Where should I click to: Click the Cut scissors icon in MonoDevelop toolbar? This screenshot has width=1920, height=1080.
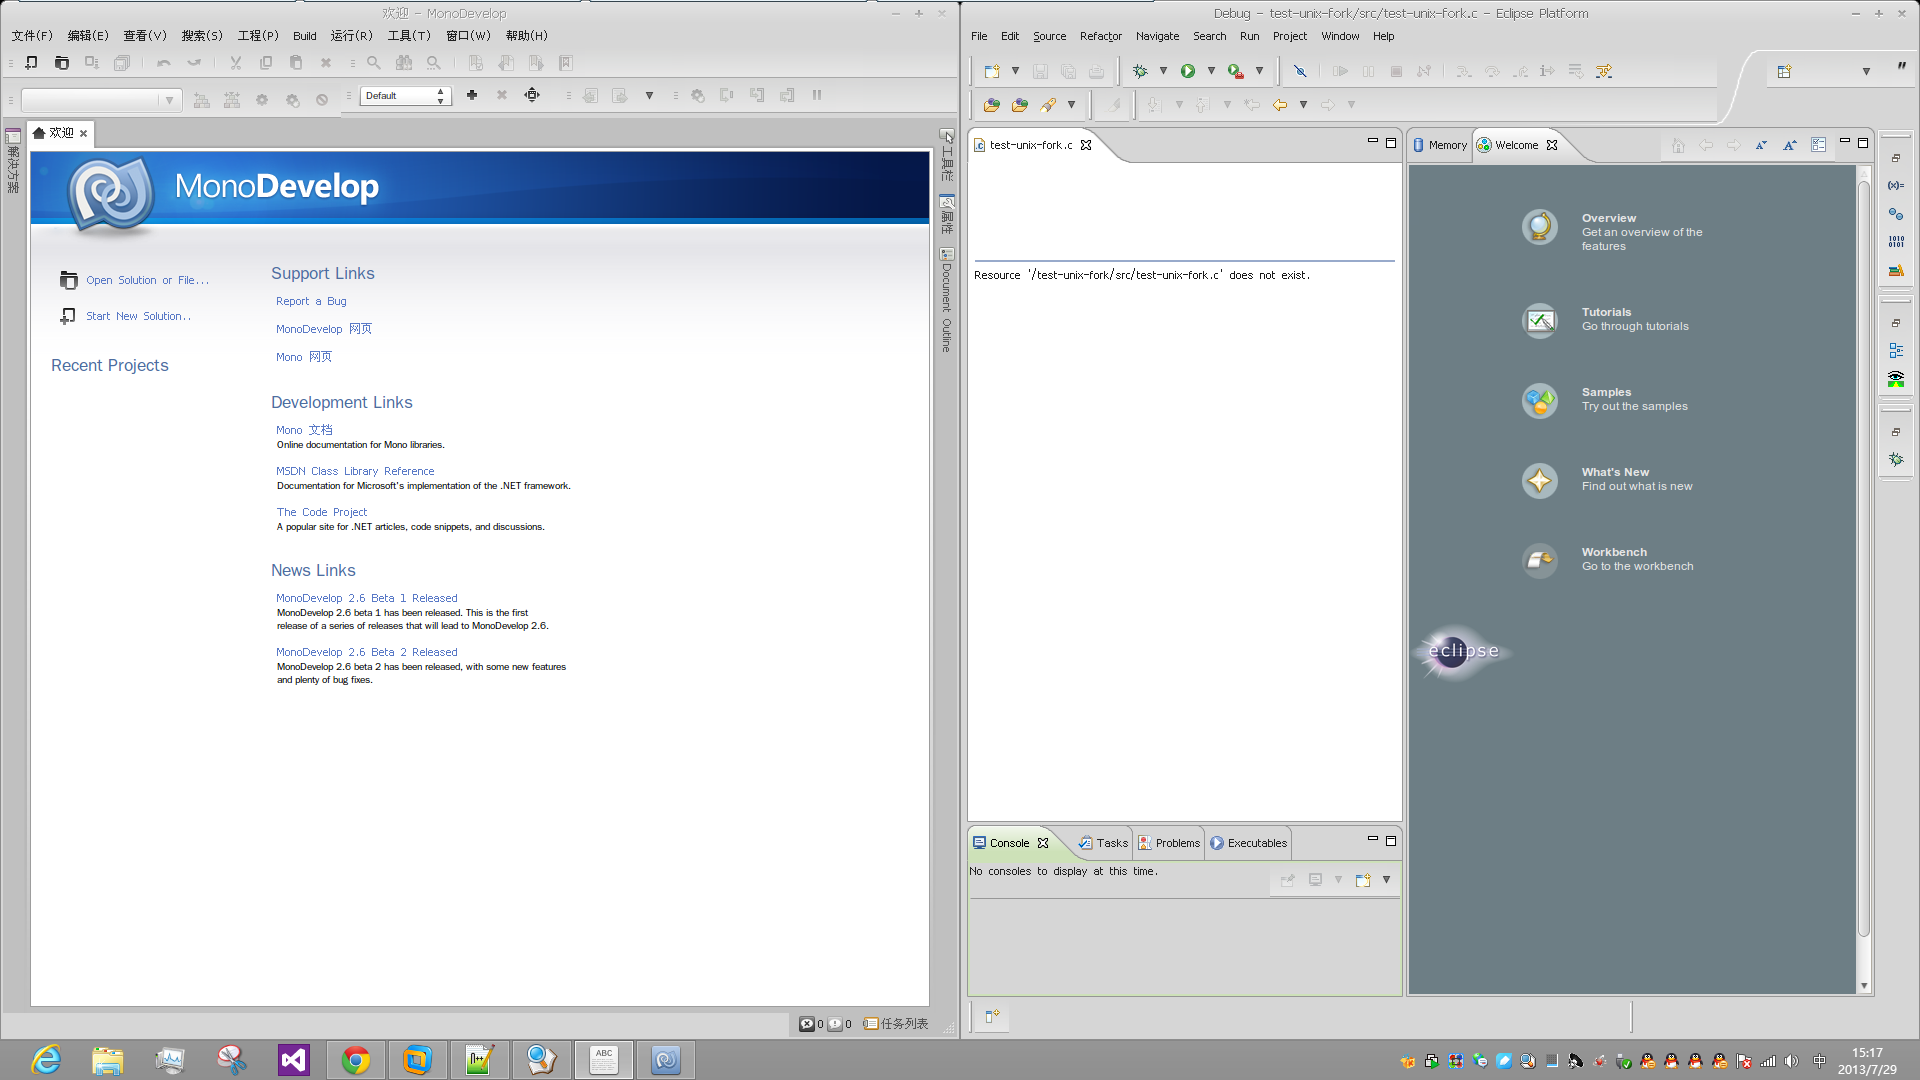[236, 63]
